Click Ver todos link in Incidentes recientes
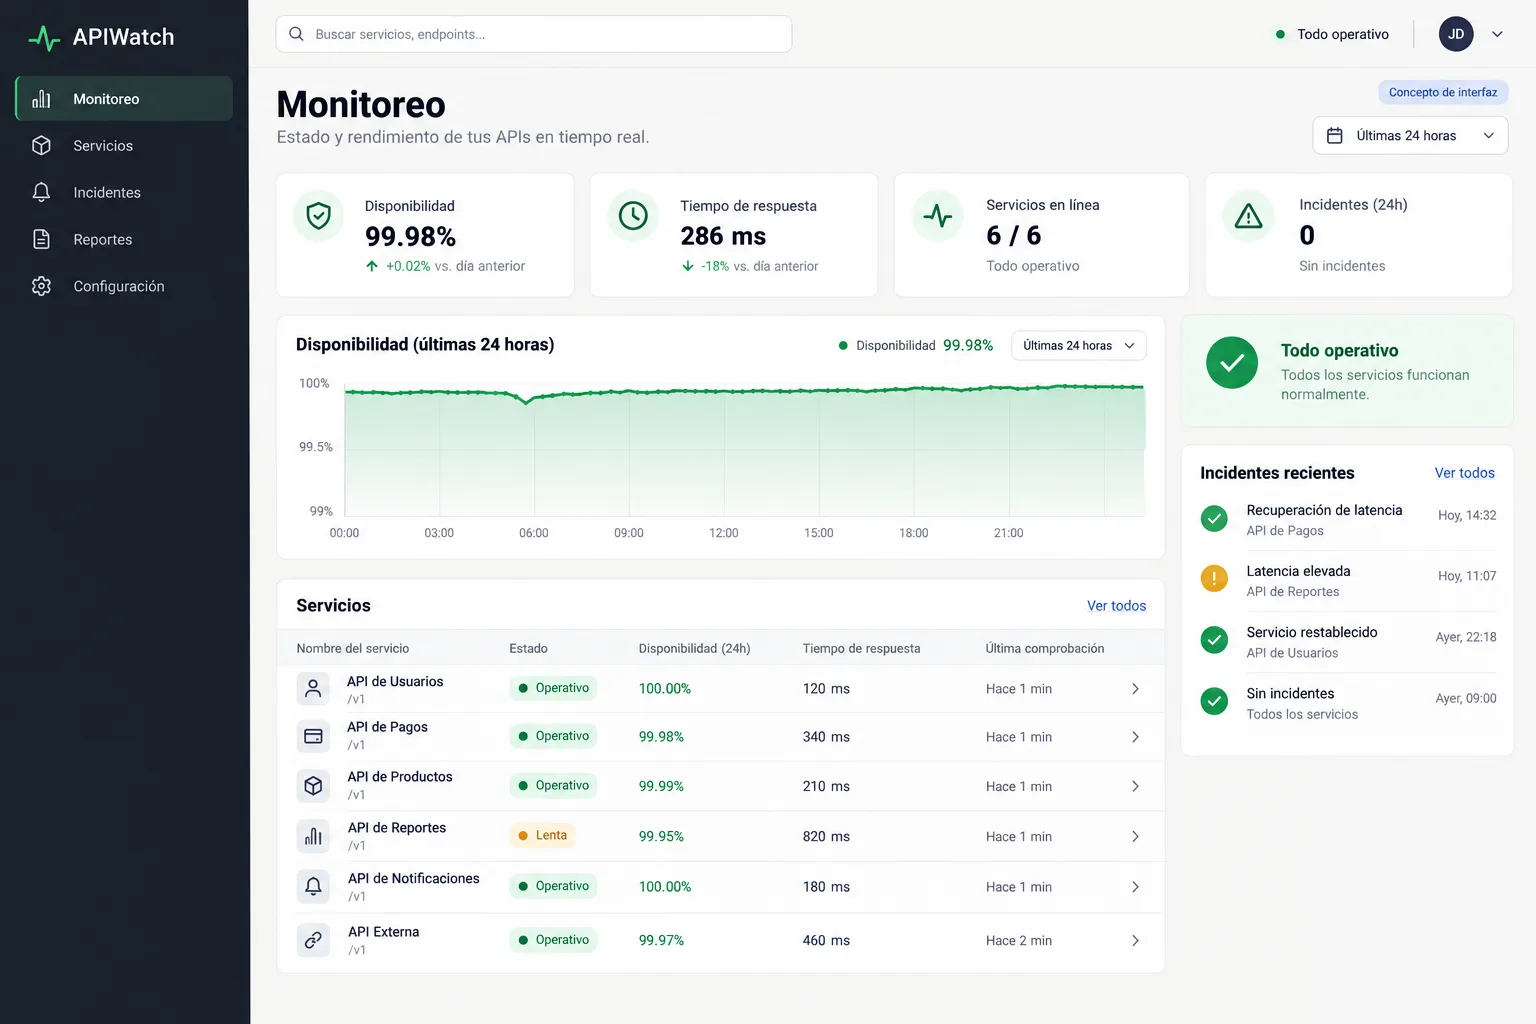 coord(1464,473)
